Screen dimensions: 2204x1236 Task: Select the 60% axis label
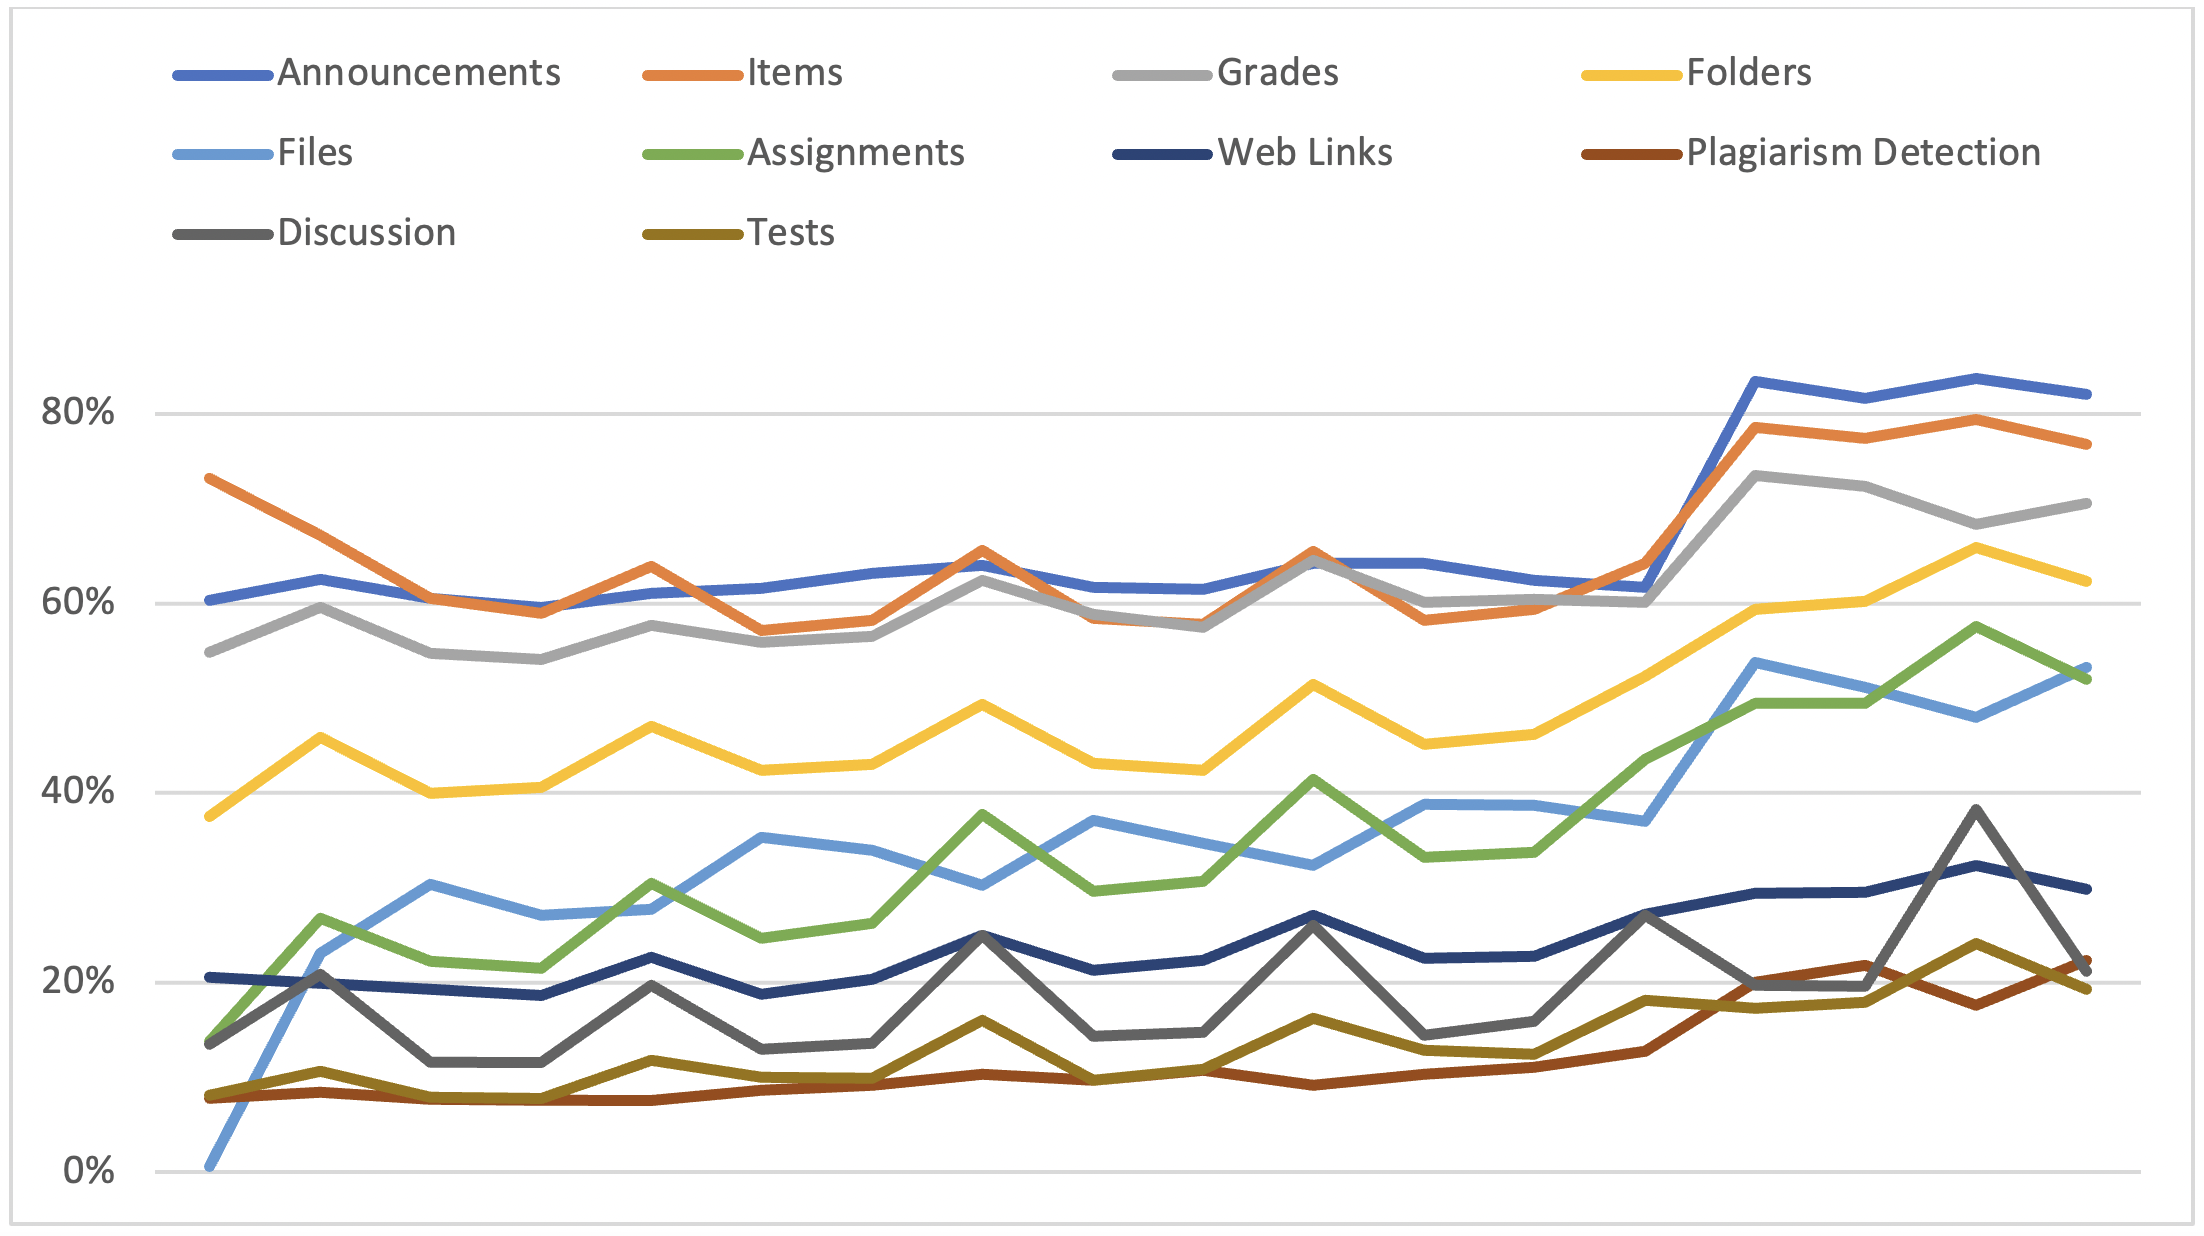(x=78, y=602)
